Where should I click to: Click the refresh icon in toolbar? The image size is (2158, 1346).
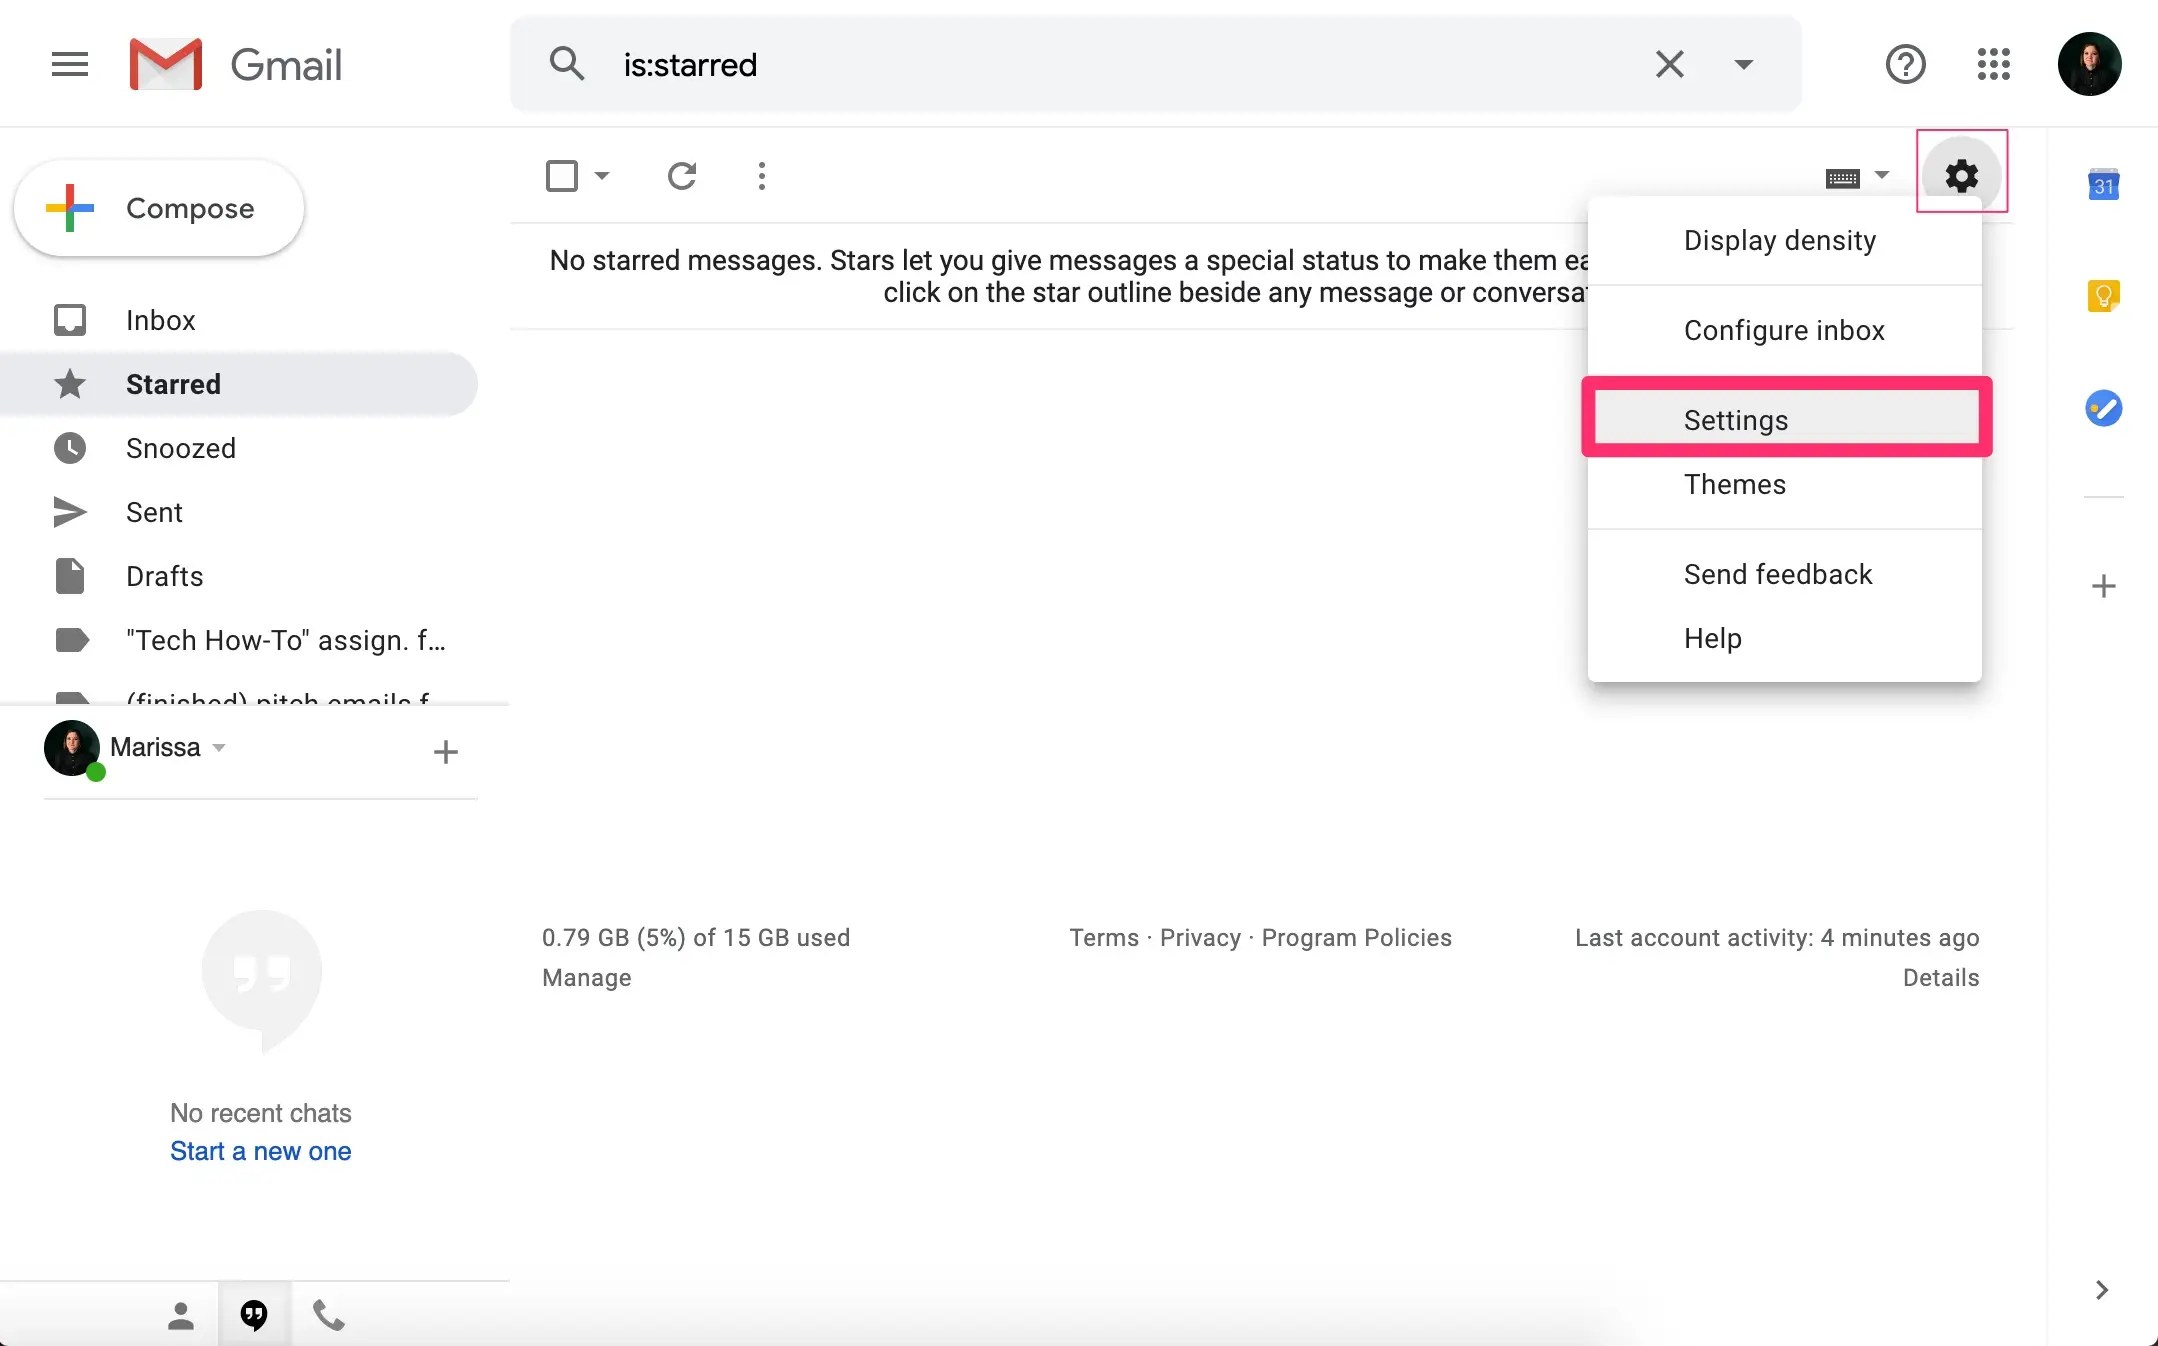(x=681, y=176)
